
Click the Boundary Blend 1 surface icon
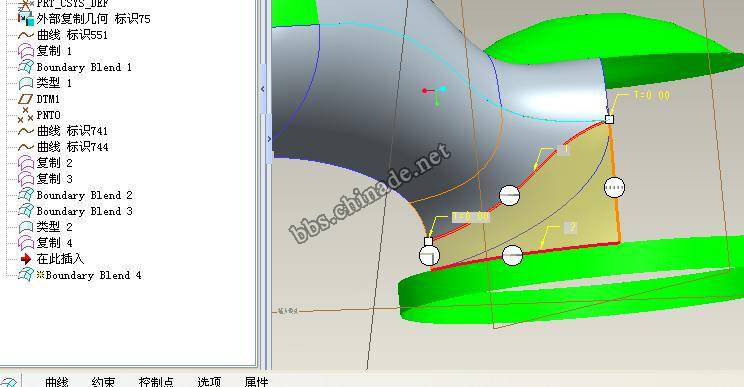tap(26, 67)
